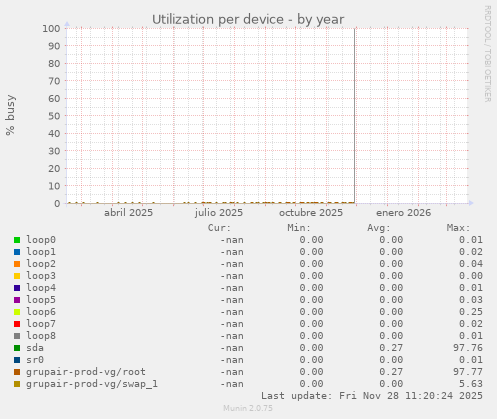Select the sda legend label
This screenshot has width=497, height=419.
click(35, 348)
